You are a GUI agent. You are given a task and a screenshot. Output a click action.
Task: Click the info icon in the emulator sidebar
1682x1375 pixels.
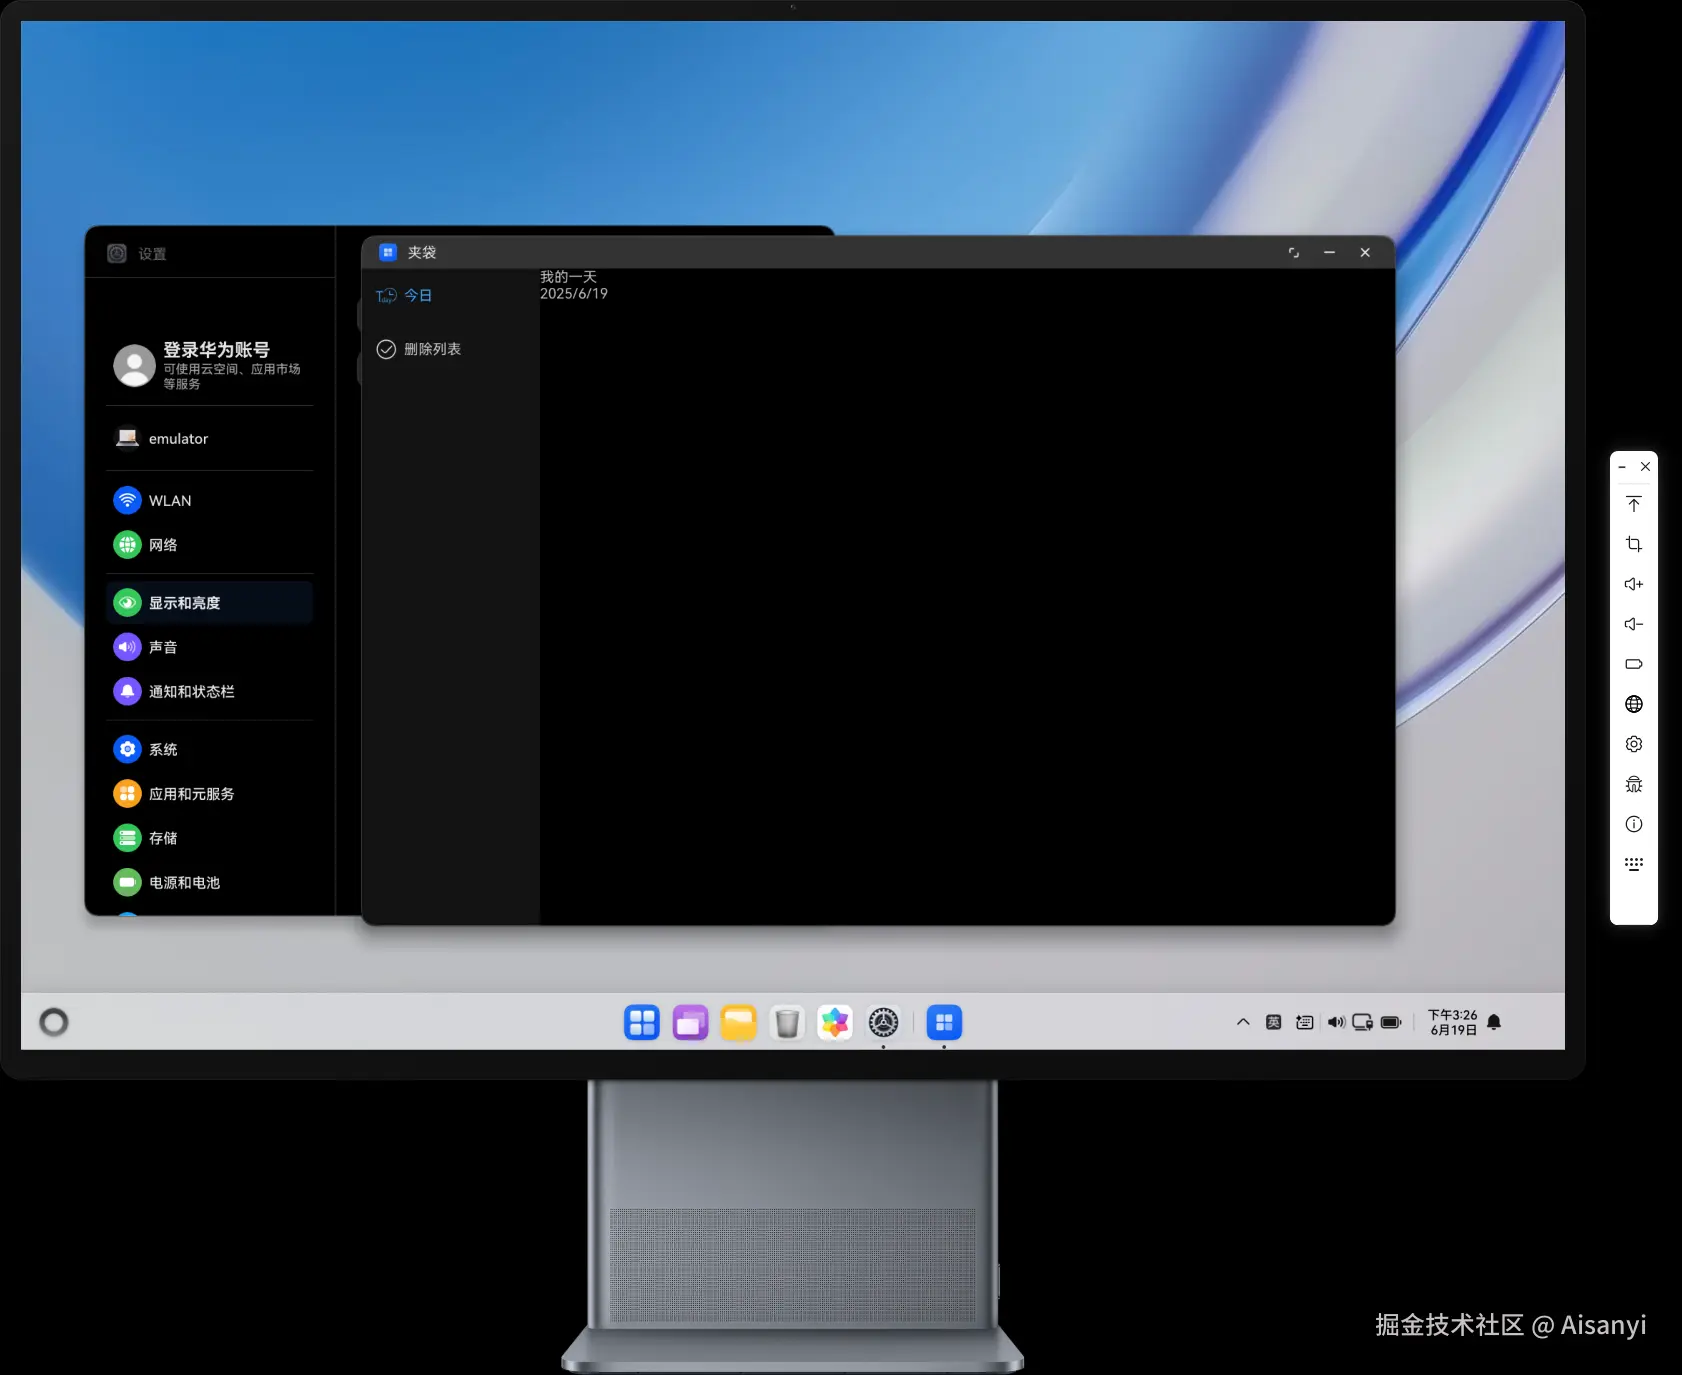[x=1634, y=823]
